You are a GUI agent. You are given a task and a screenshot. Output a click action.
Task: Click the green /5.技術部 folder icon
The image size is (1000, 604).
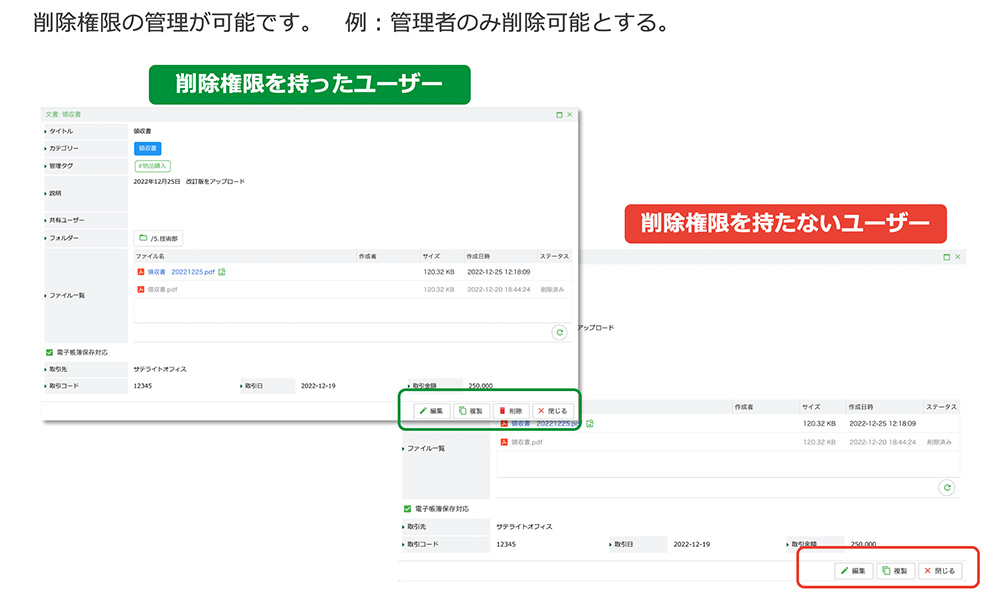click(143, 238)
